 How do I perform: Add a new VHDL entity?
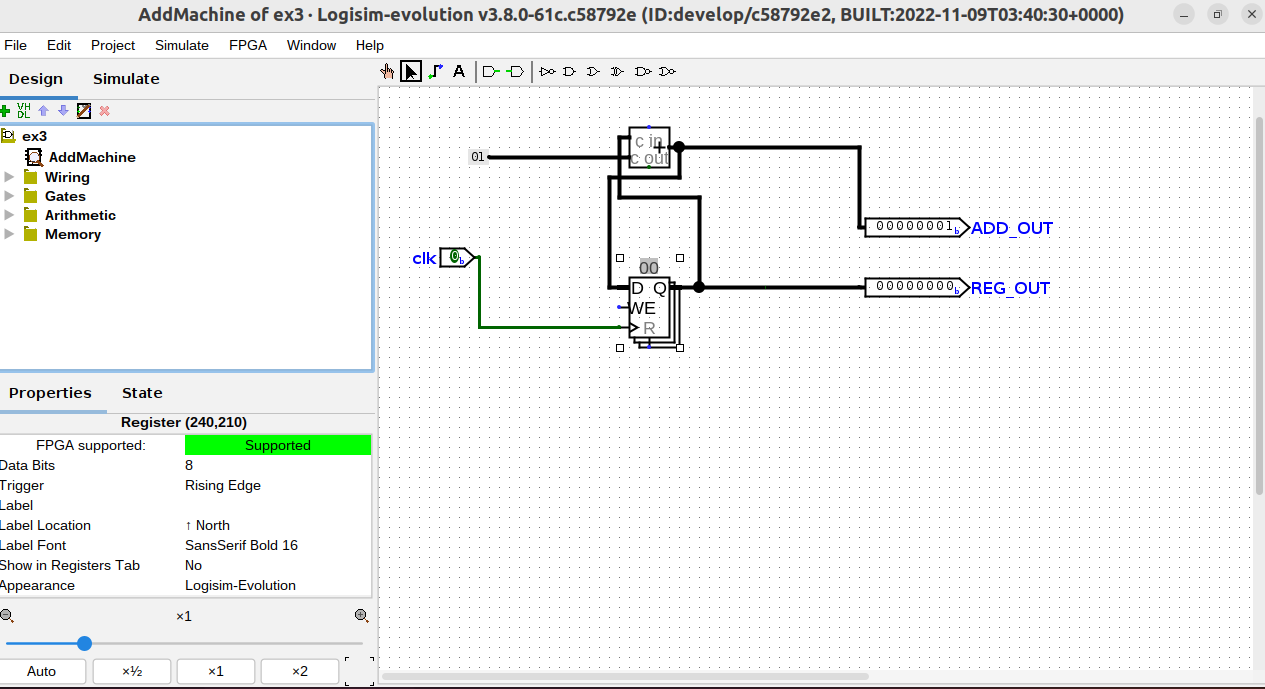tap(24, 110)
